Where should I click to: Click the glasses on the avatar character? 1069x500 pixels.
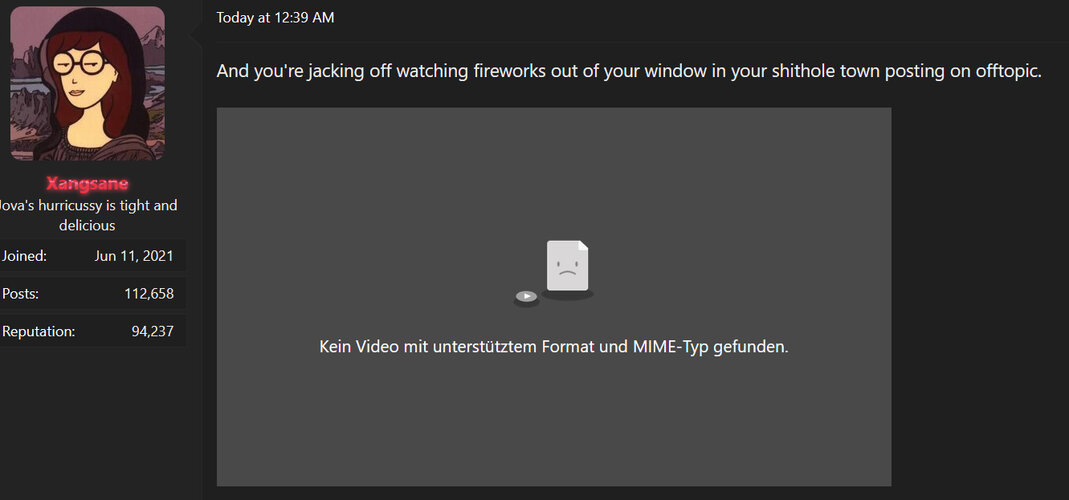pyautogui.click(x=82, y=65)
